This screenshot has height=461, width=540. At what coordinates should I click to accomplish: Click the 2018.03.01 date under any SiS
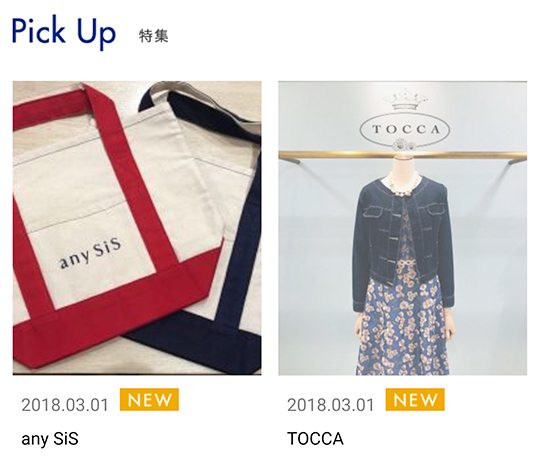65,405
